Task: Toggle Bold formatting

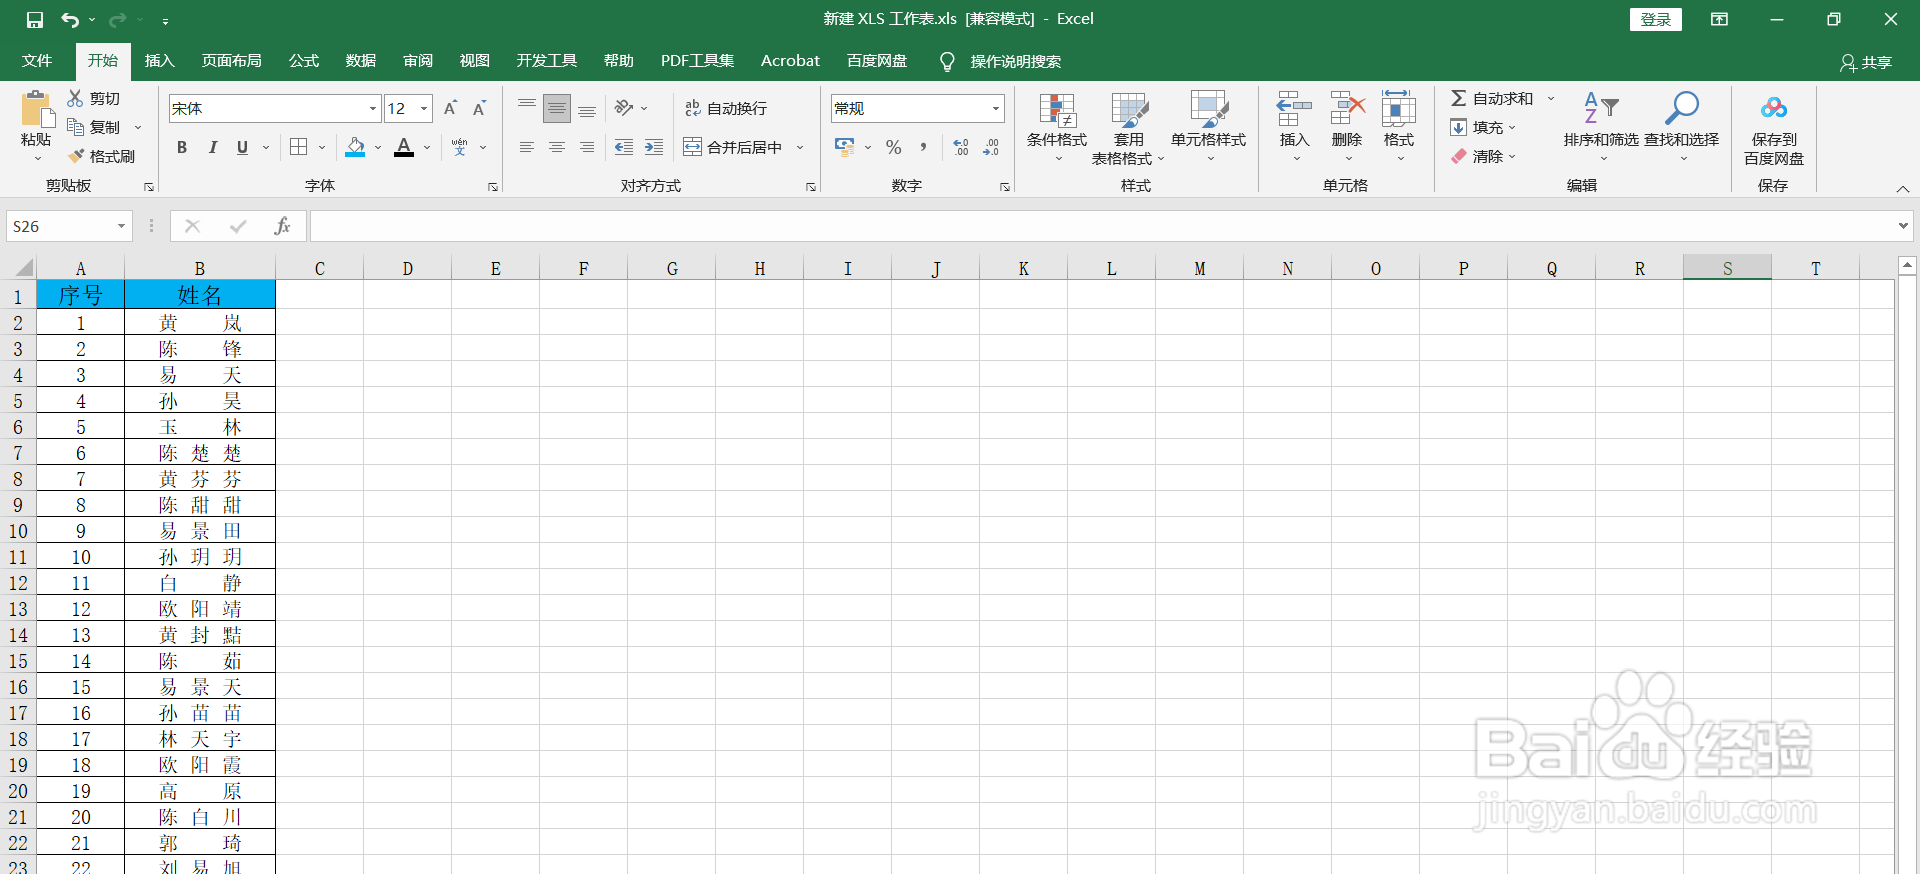Action: tap(182, 147)
